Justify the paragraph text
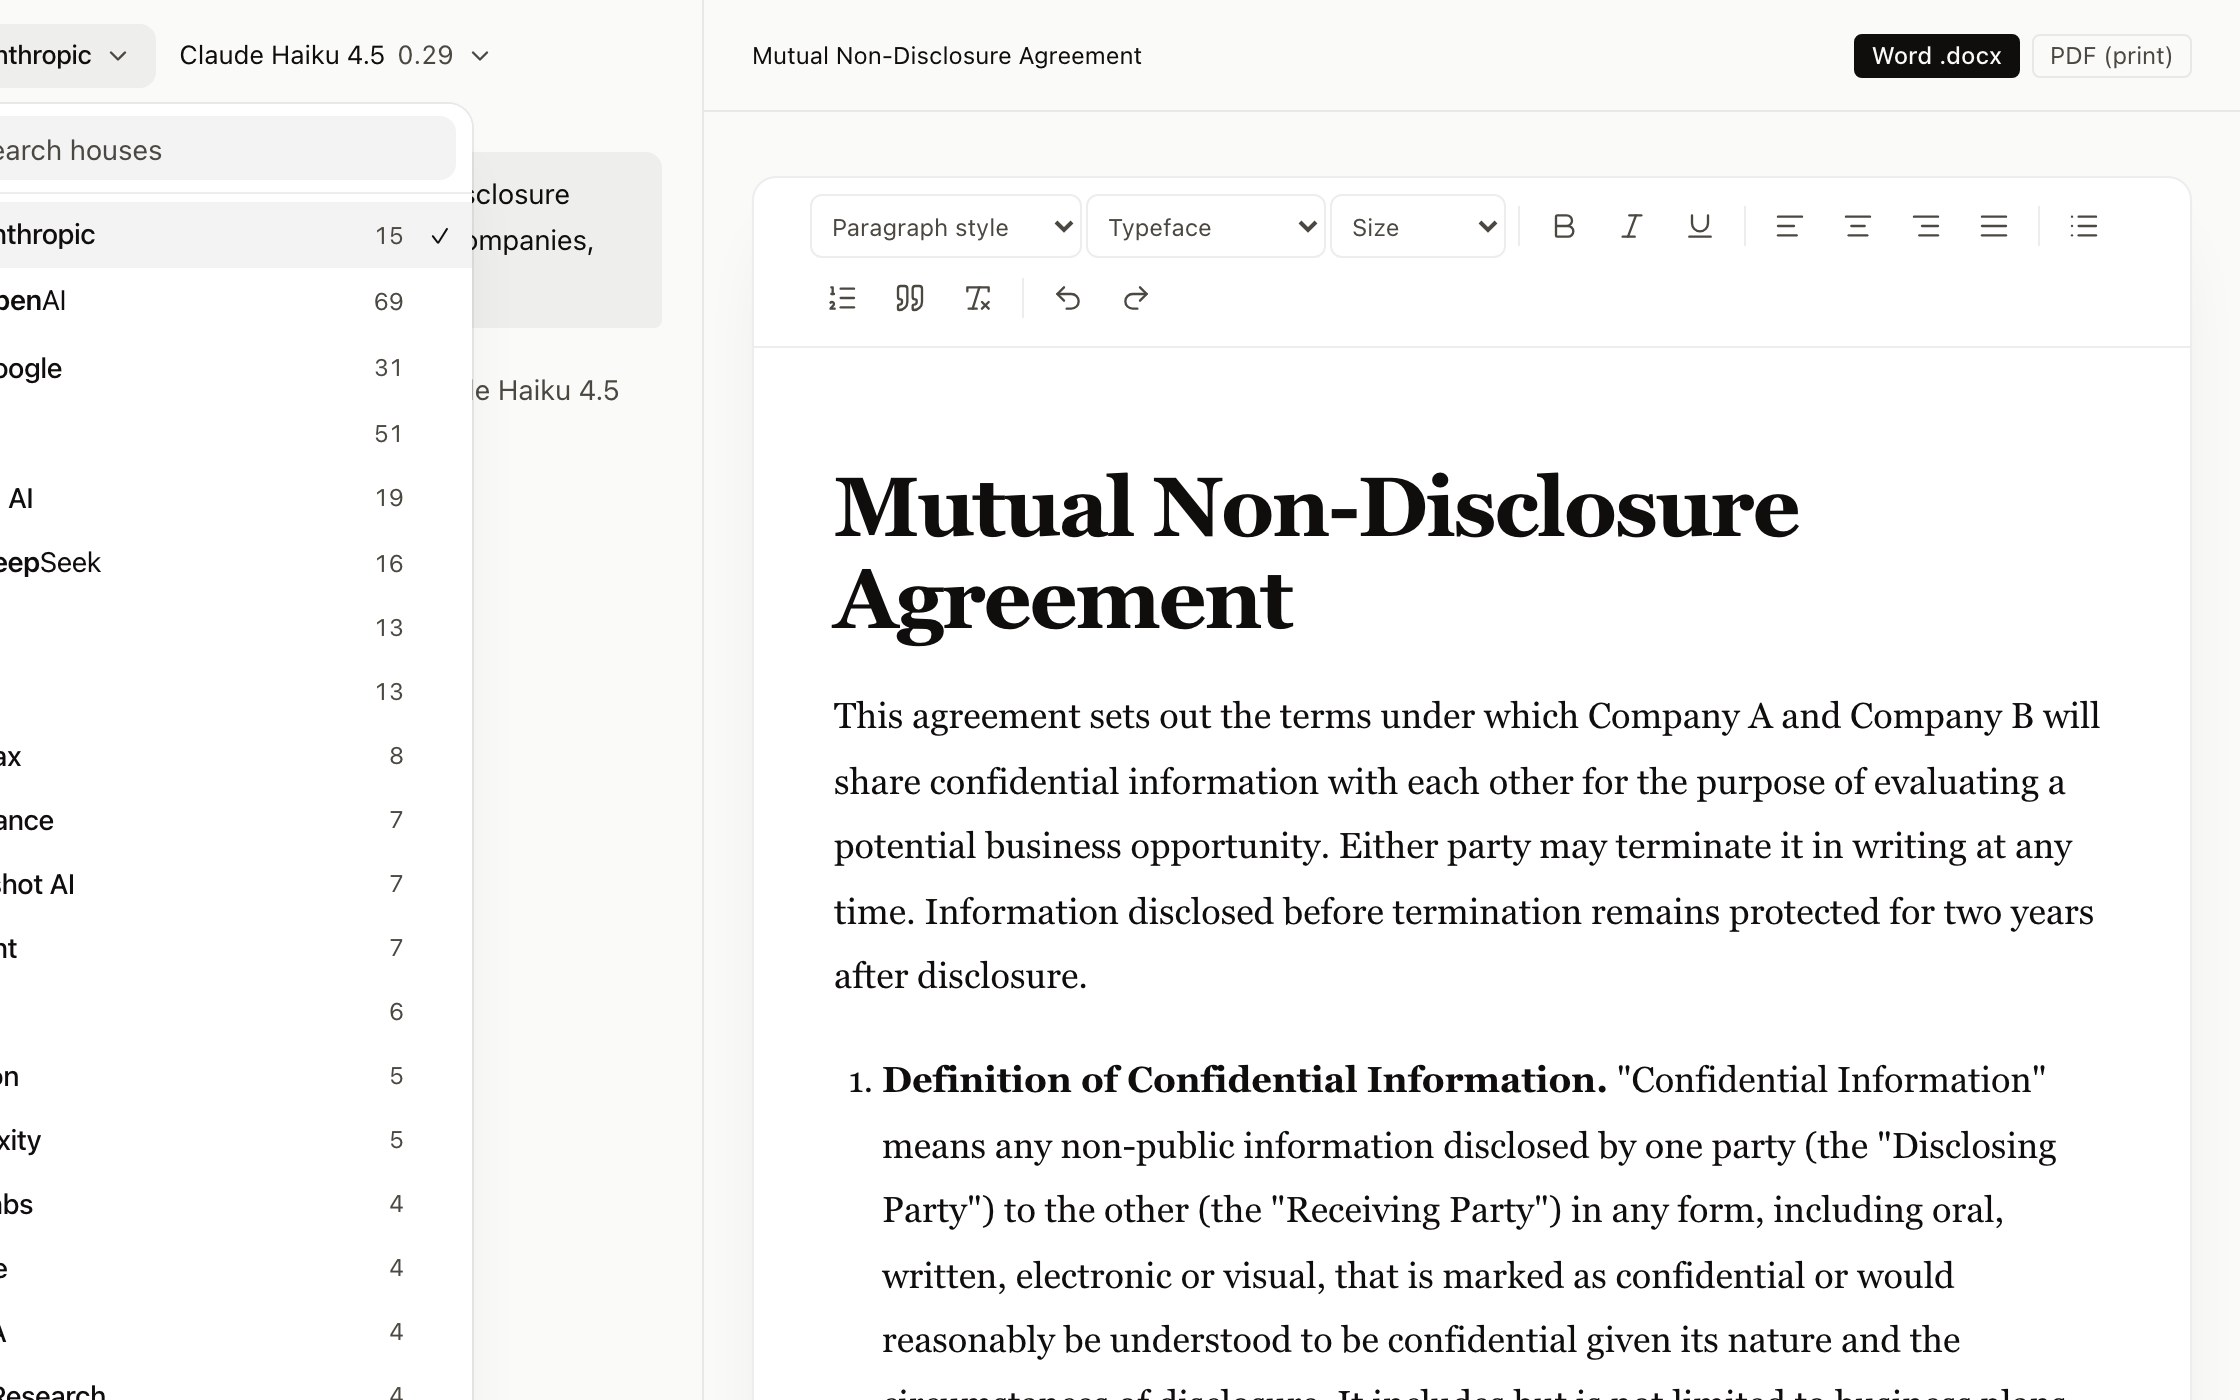This screenshot has width=2240, height=1400. click(1994, 227)
